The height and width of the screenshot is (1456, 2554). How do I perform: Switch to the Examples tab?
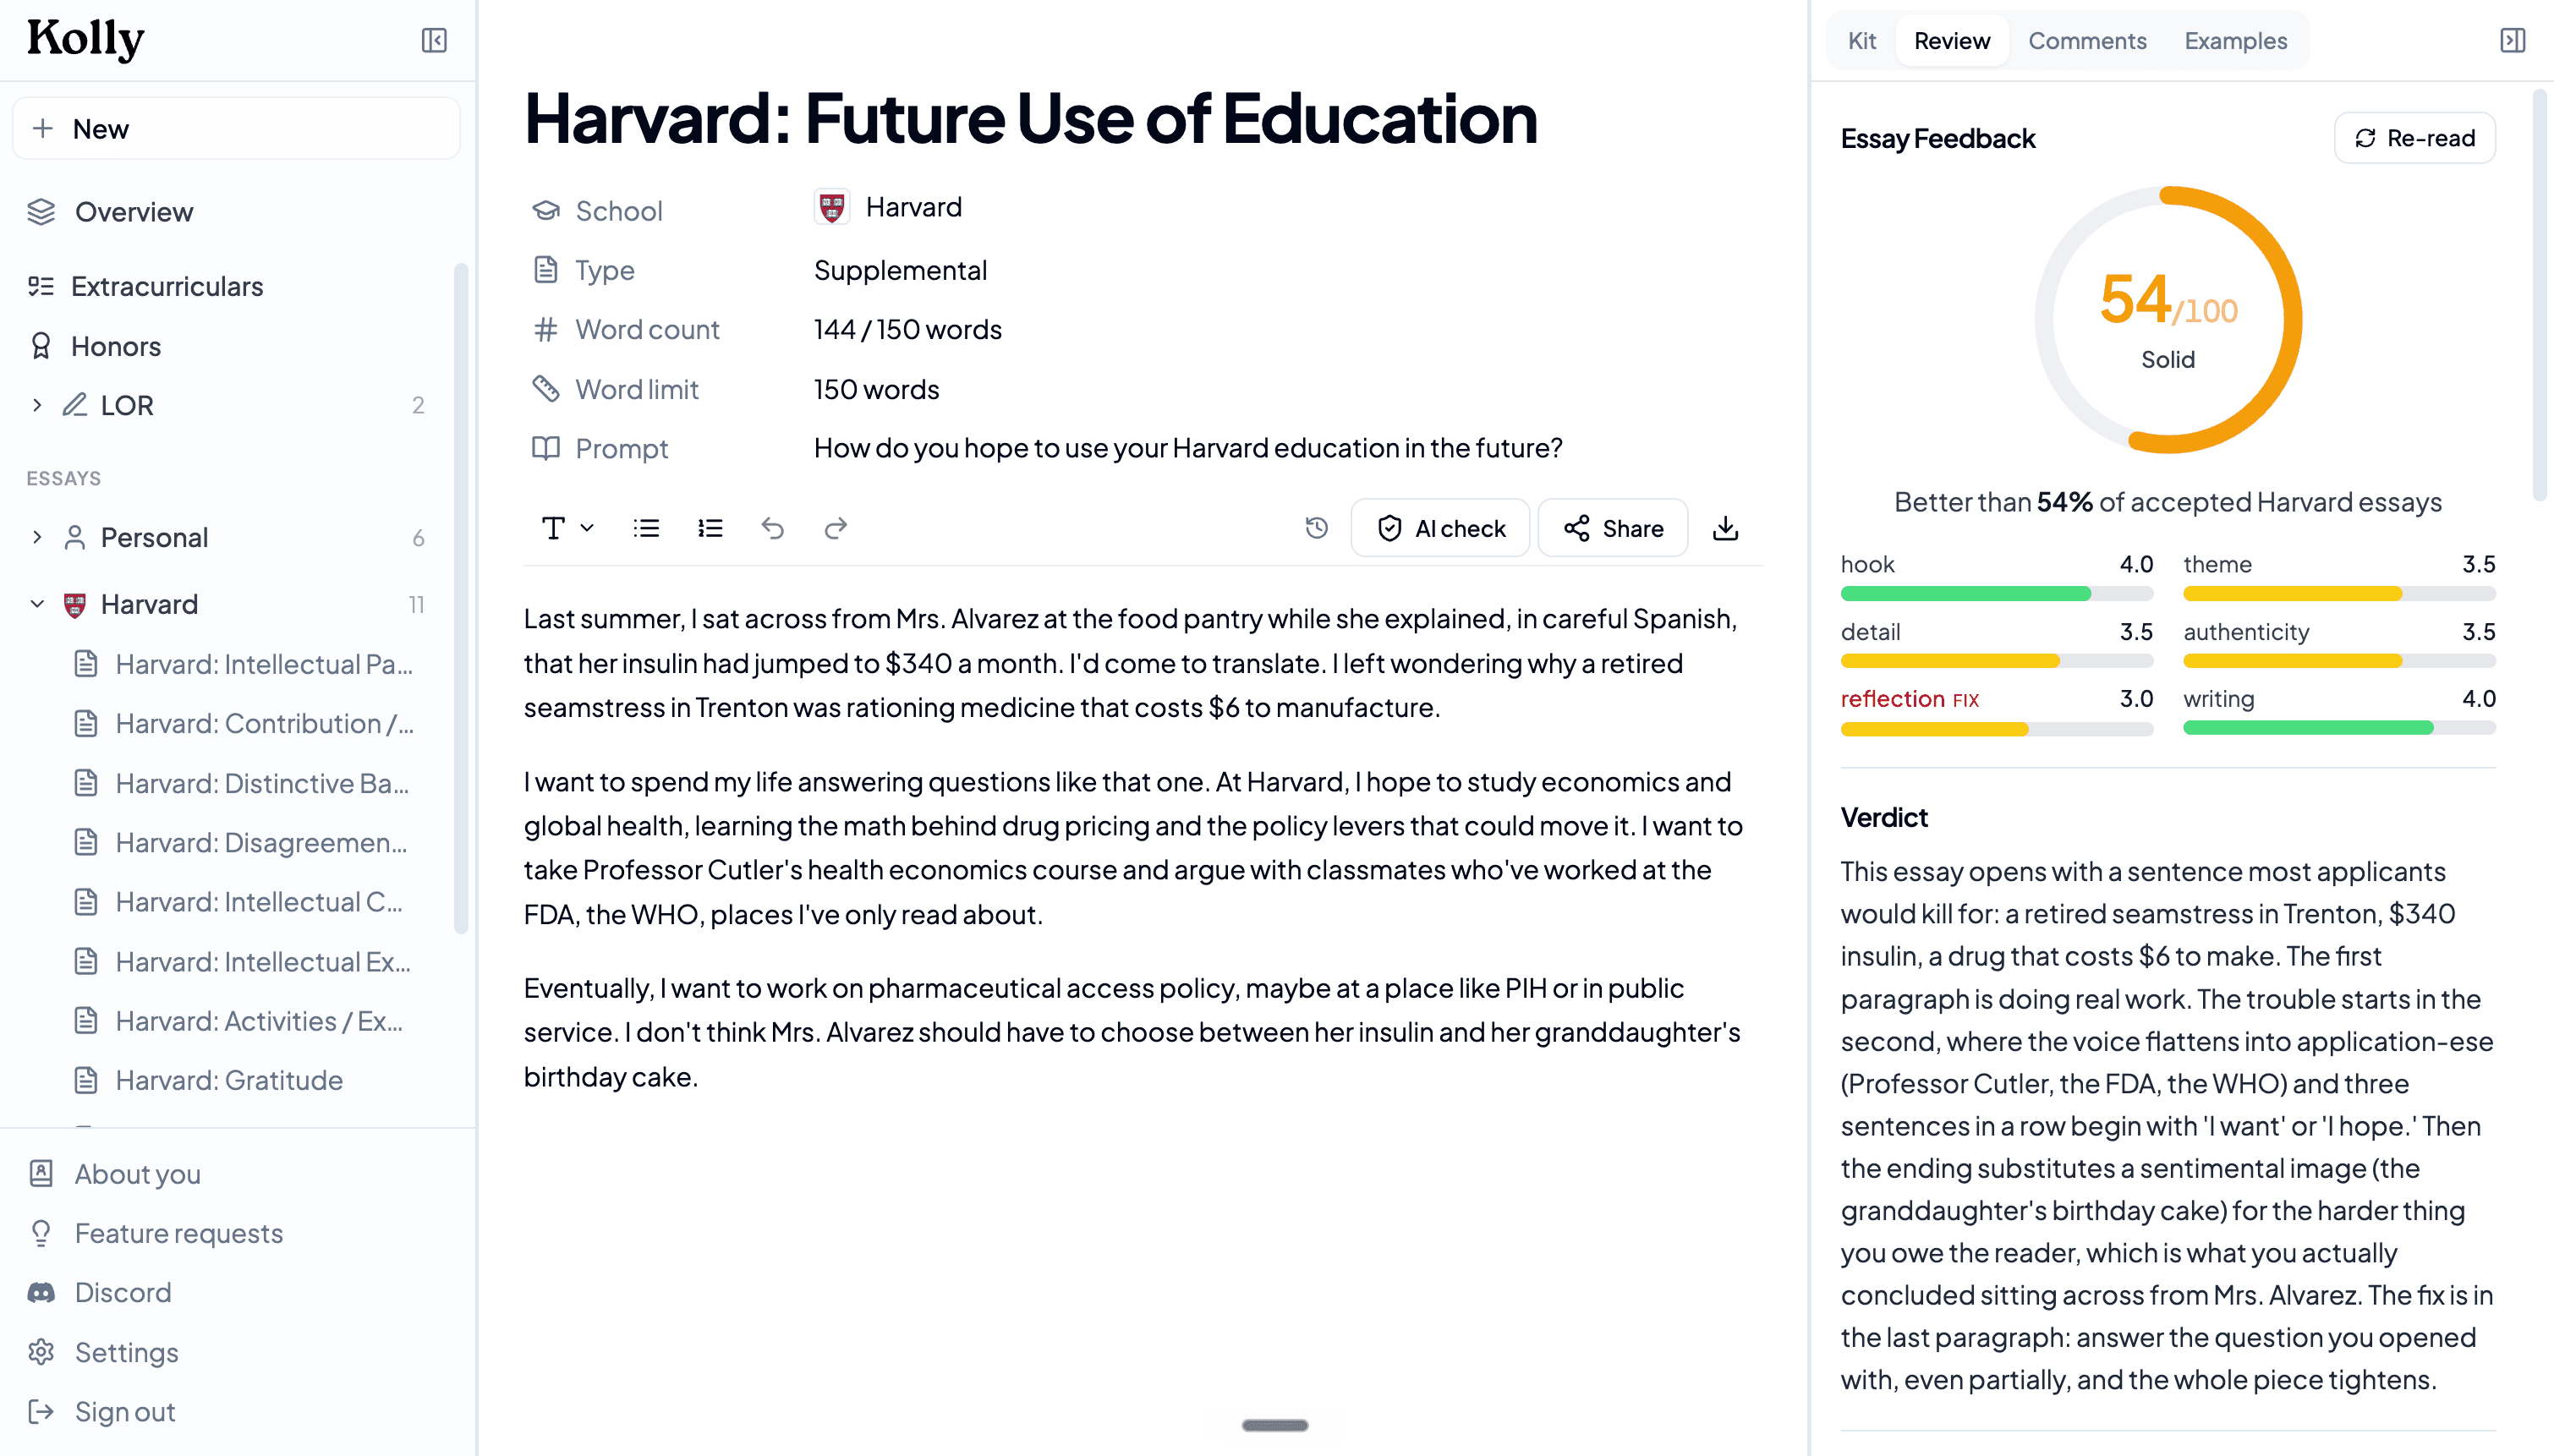coord(2236,41)
